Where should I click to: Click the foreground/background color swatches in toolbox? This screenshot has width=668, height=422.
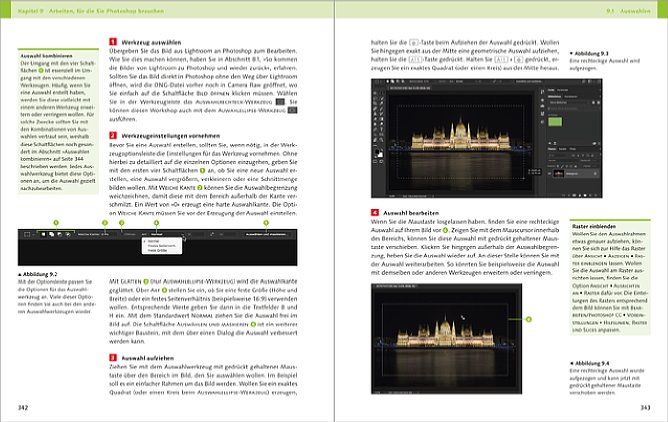point(379,153)
